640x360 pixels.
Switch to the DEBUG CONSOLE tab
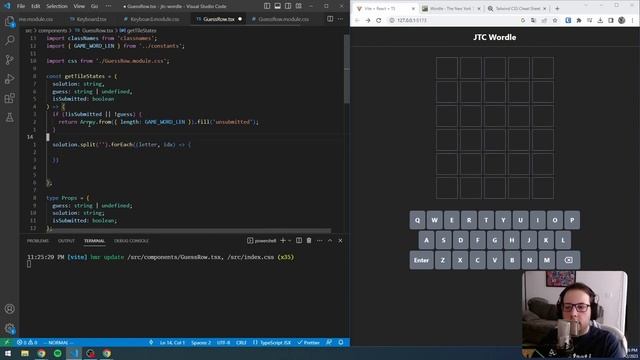click(x=131, y=241)
